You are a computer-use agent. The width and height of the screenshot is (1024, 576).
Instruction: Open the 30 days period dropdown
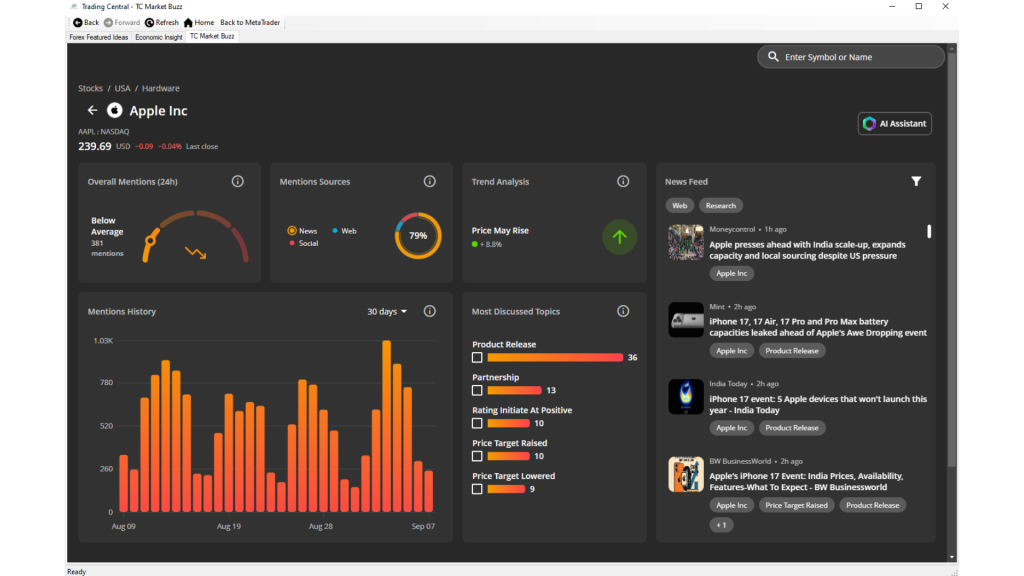pos(387,312)
